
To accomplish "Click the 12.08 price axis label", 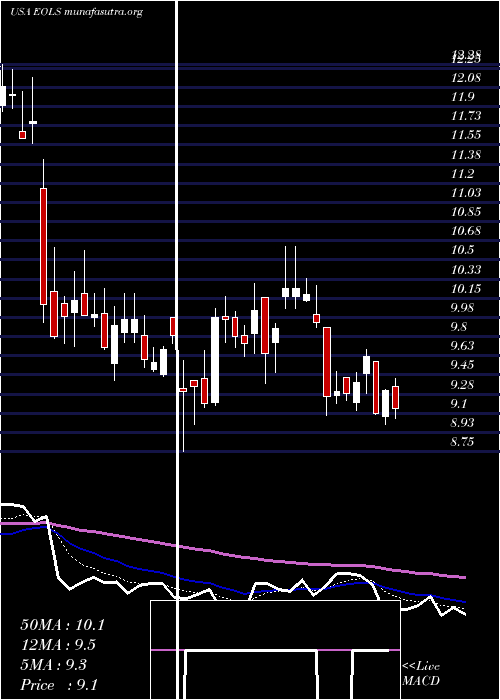I will (x=466, y=78).
